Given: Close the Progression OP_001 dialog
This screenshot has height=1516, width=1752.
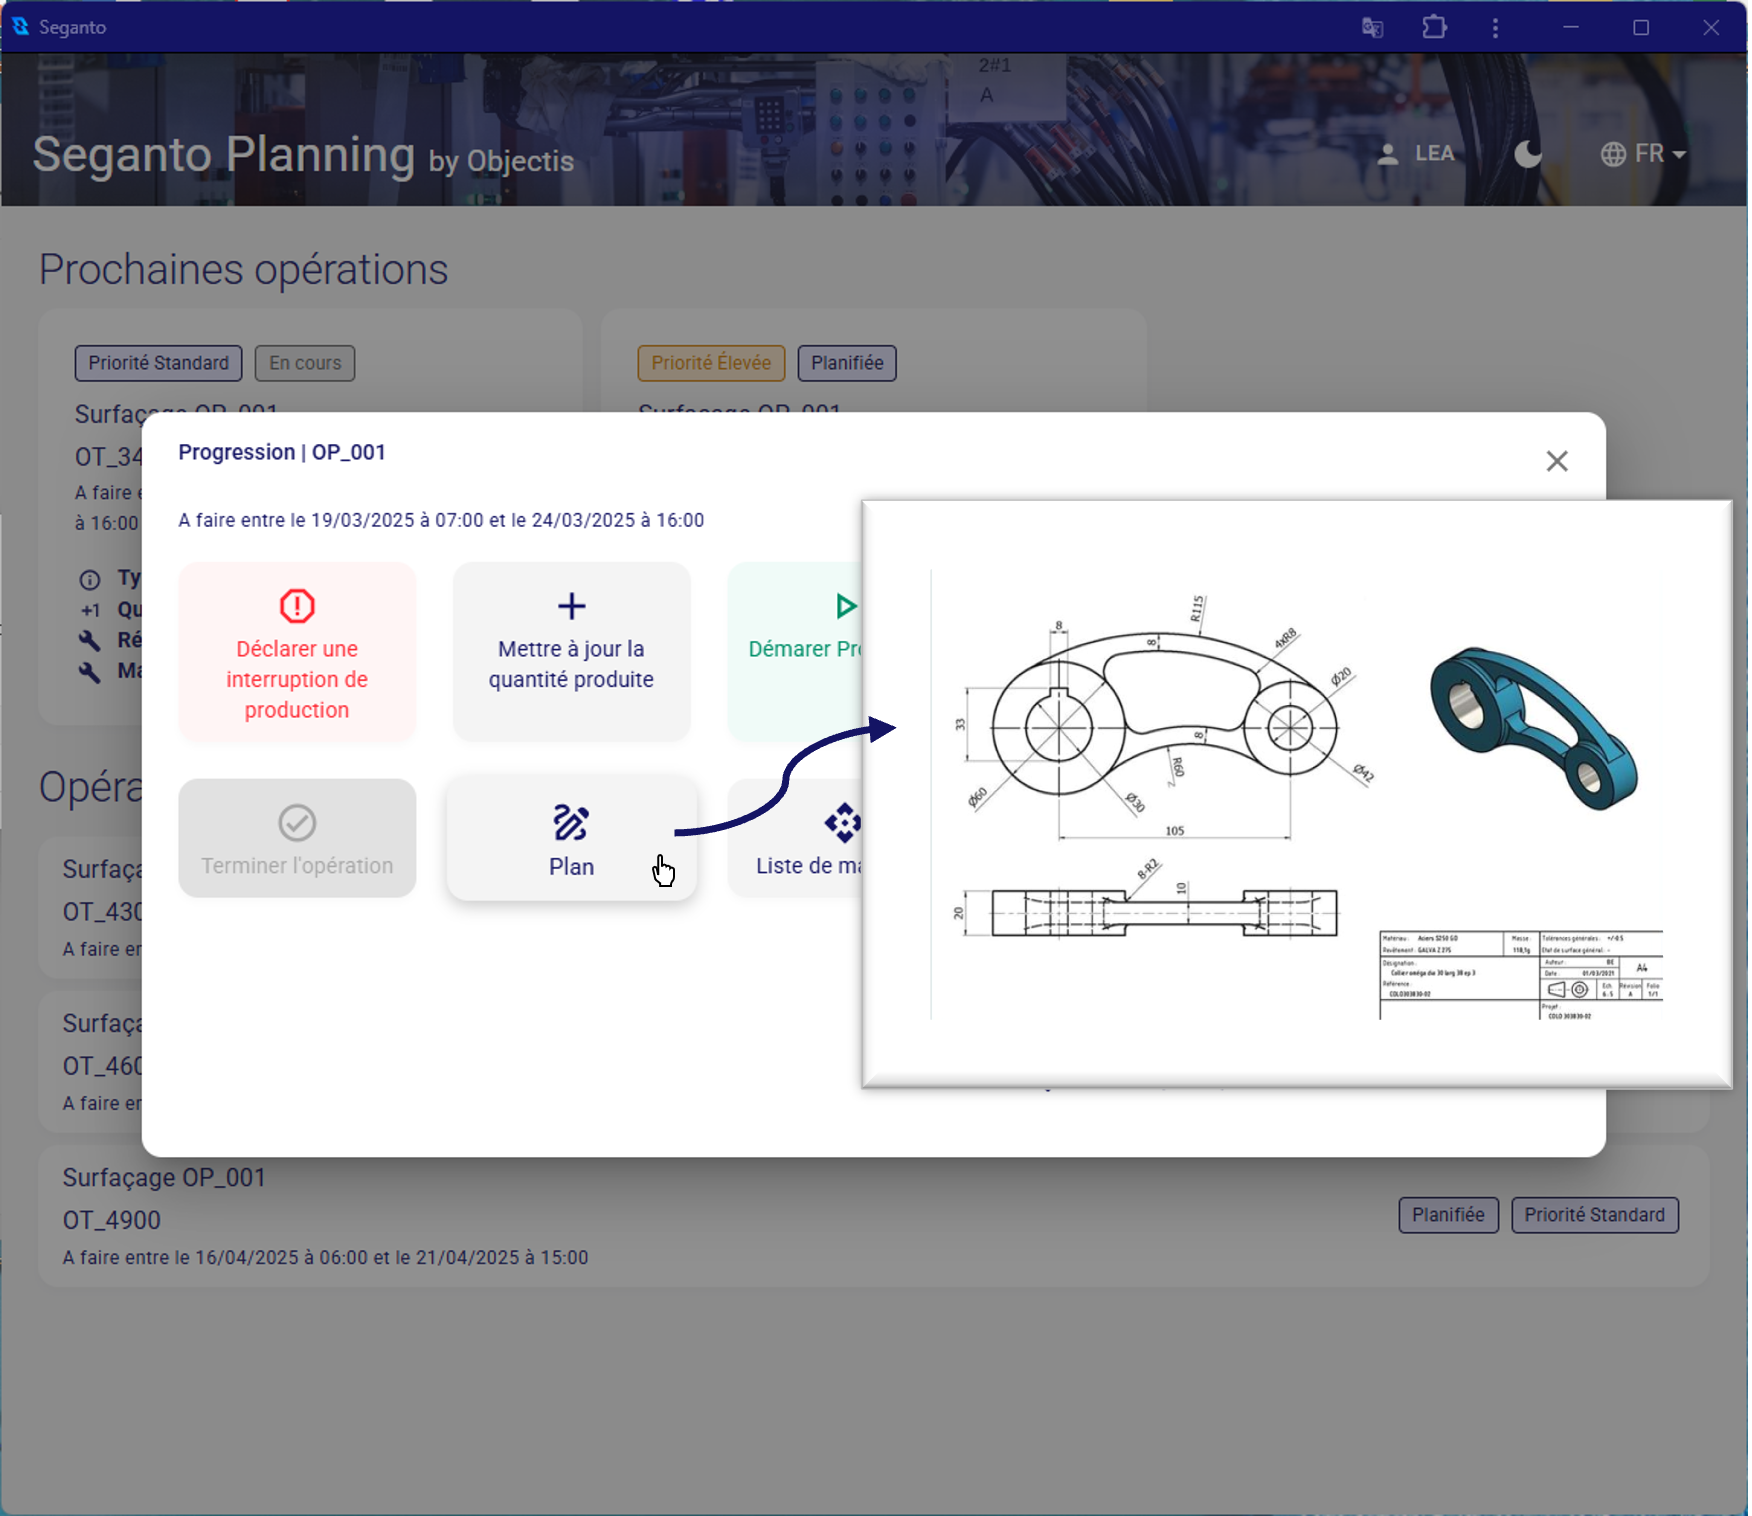Looking at the screenshot, I should coord(1556,461).
